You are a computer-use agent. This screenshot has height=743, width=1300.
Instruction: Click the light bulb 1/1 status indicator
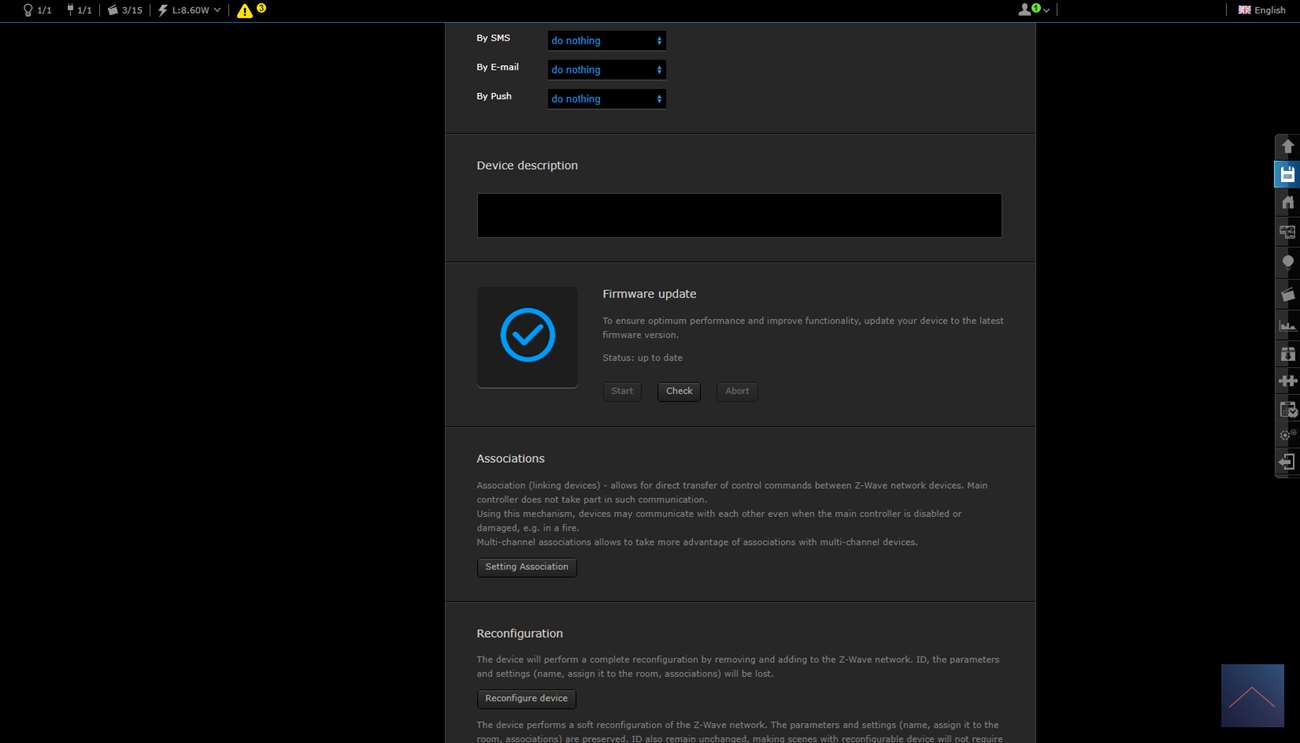click(x=37, y=10)
